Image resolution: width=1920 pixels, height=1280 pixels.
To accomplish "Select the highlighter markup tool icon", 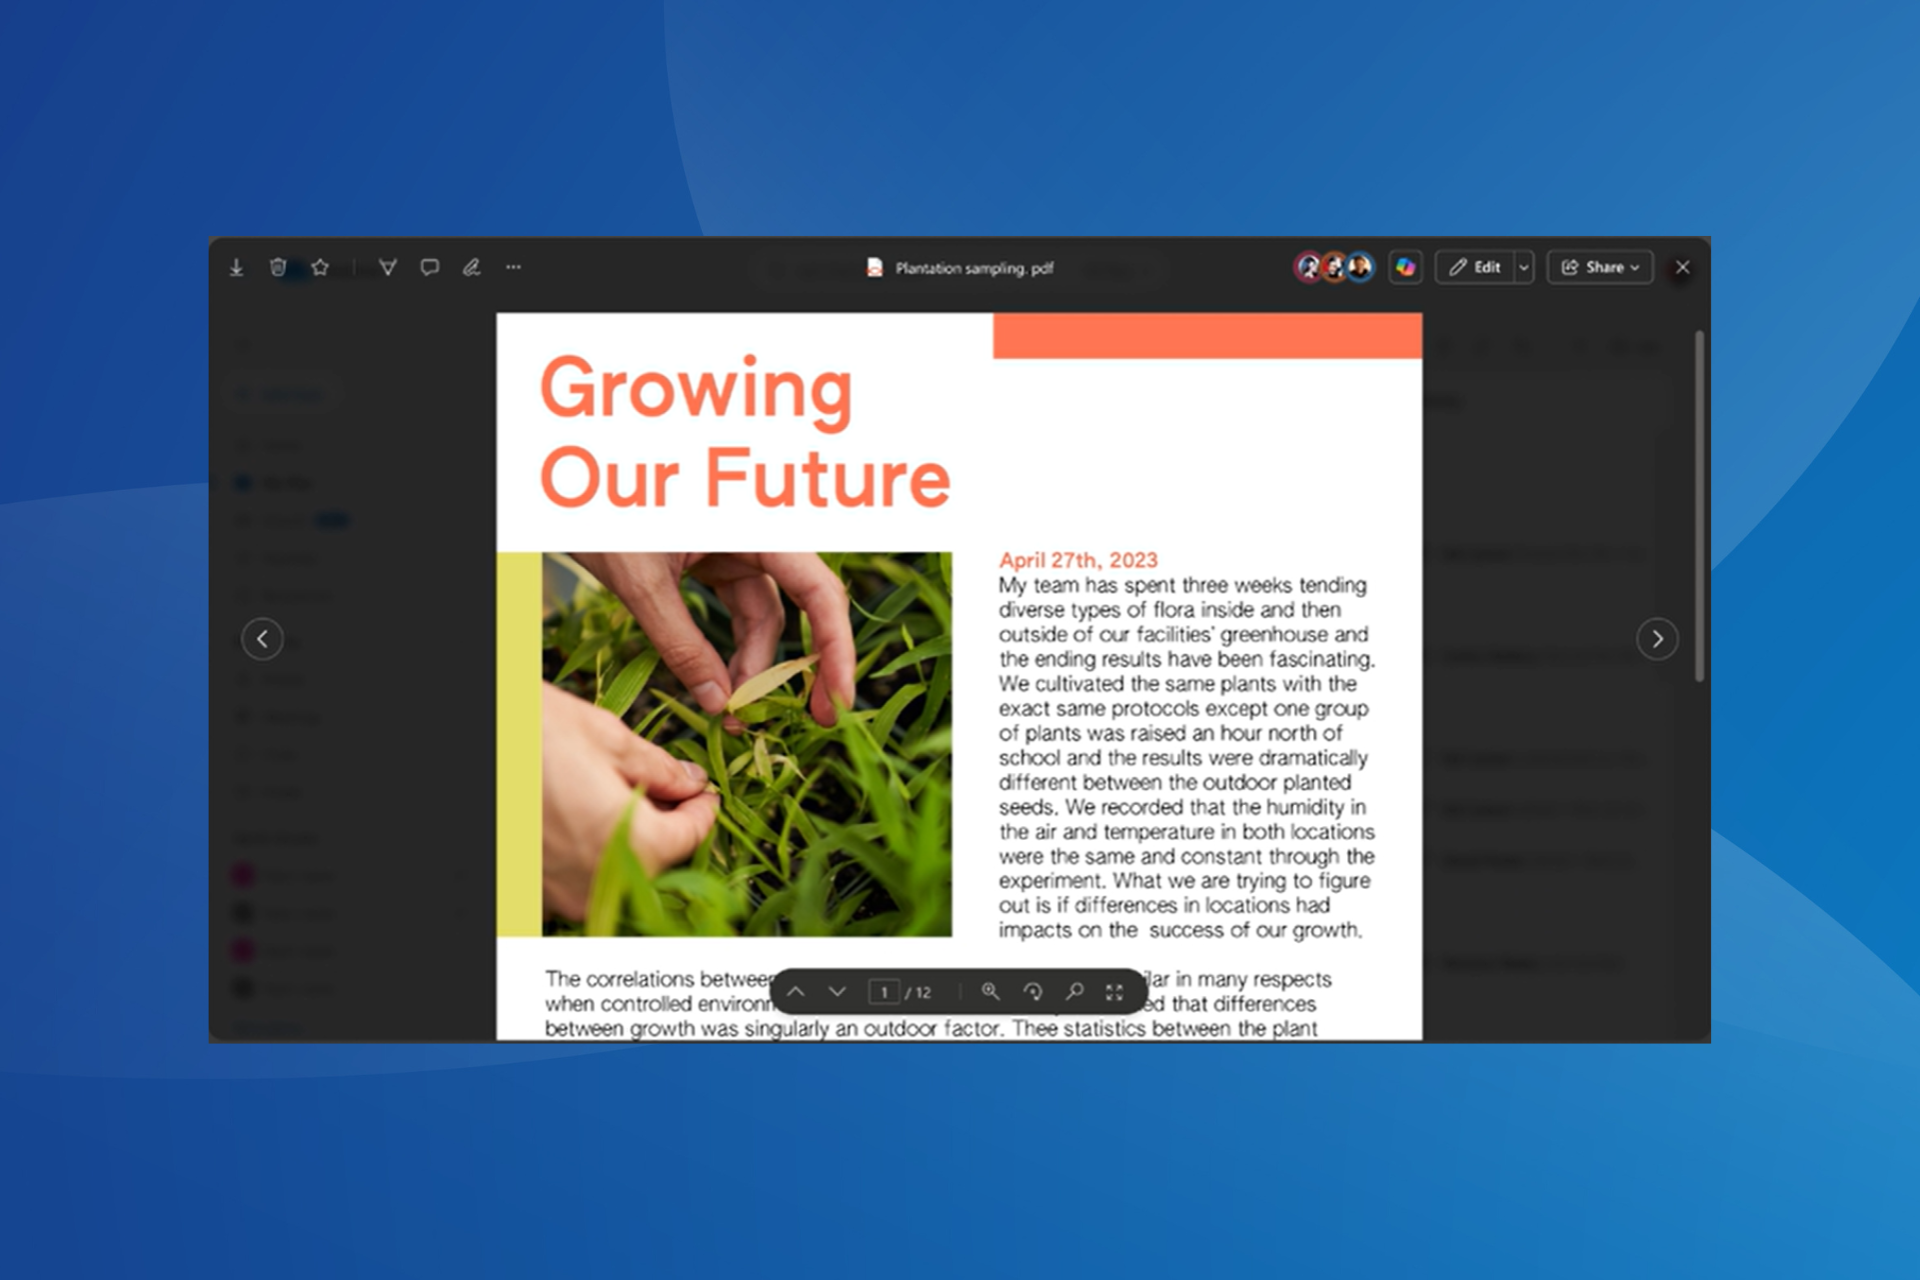I will pos(388,267).
